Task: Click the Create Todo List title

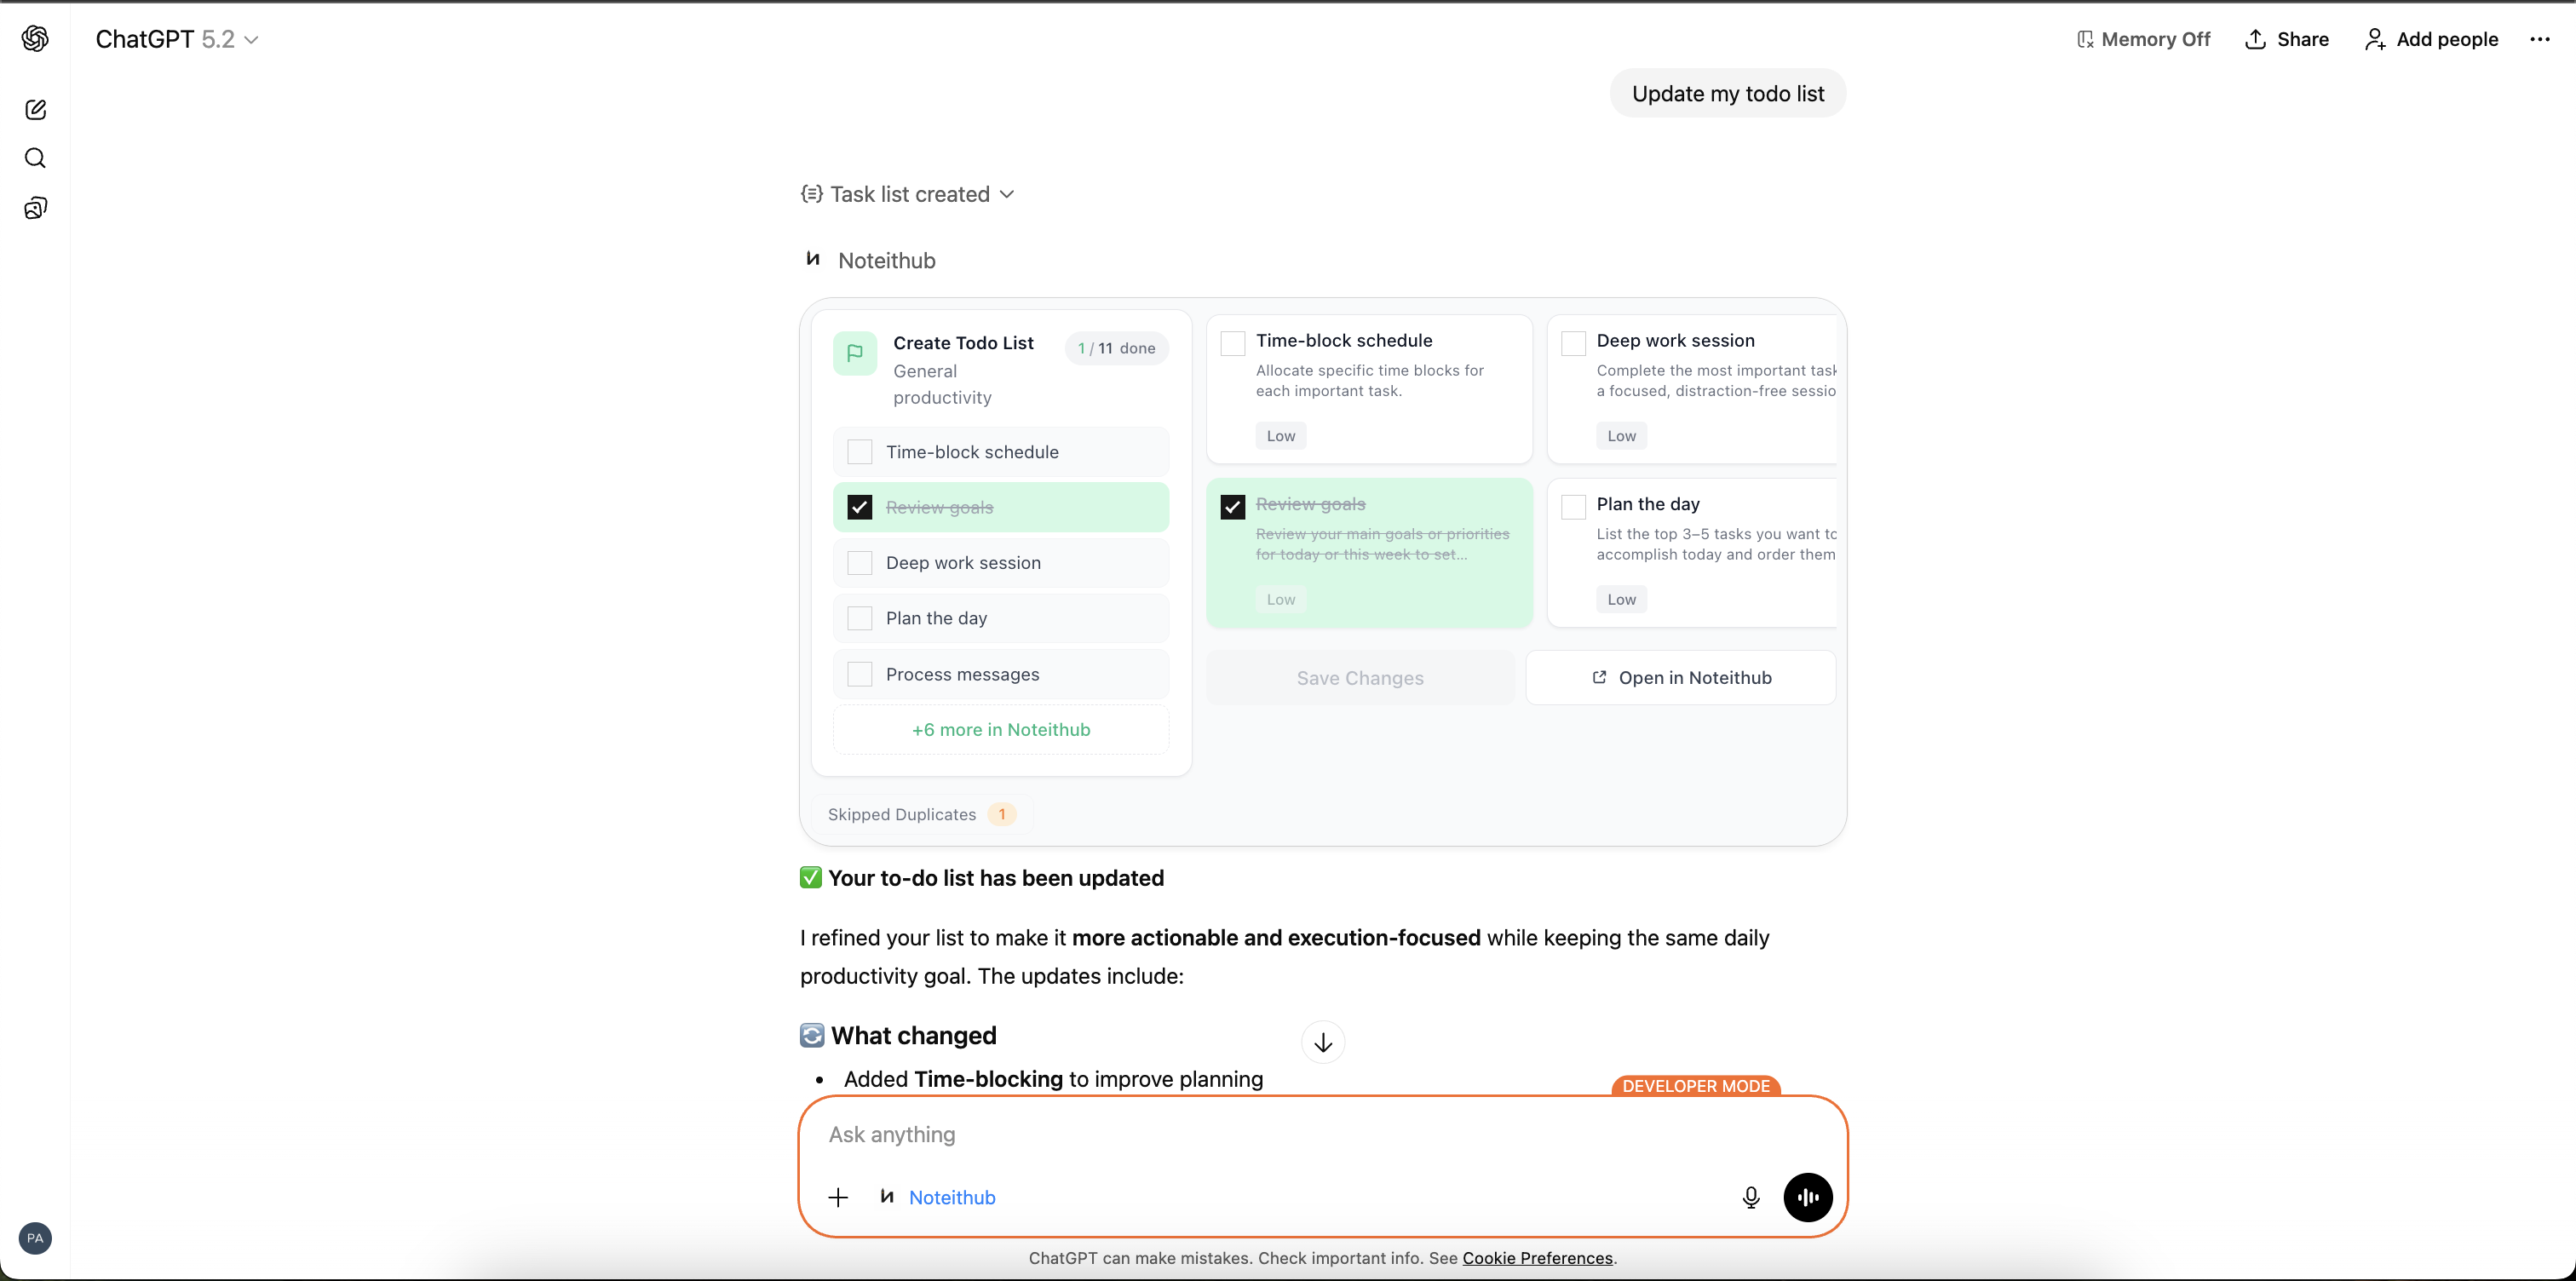Action: (x=963, y=343)
